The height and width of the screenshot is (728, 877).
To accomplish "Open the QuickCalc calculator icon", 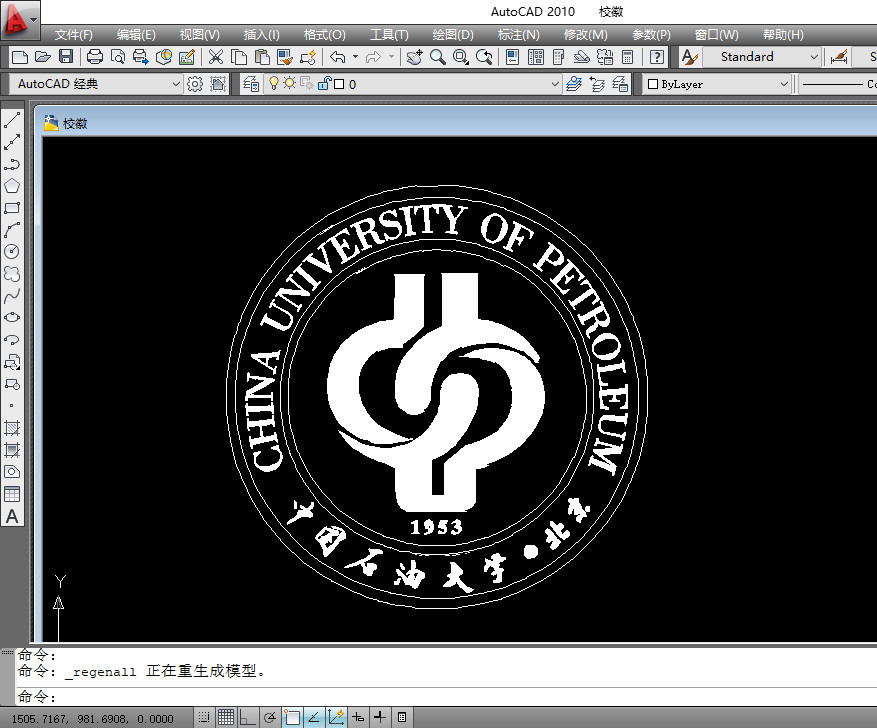I will pyautogui.click(x=628, y=57).
